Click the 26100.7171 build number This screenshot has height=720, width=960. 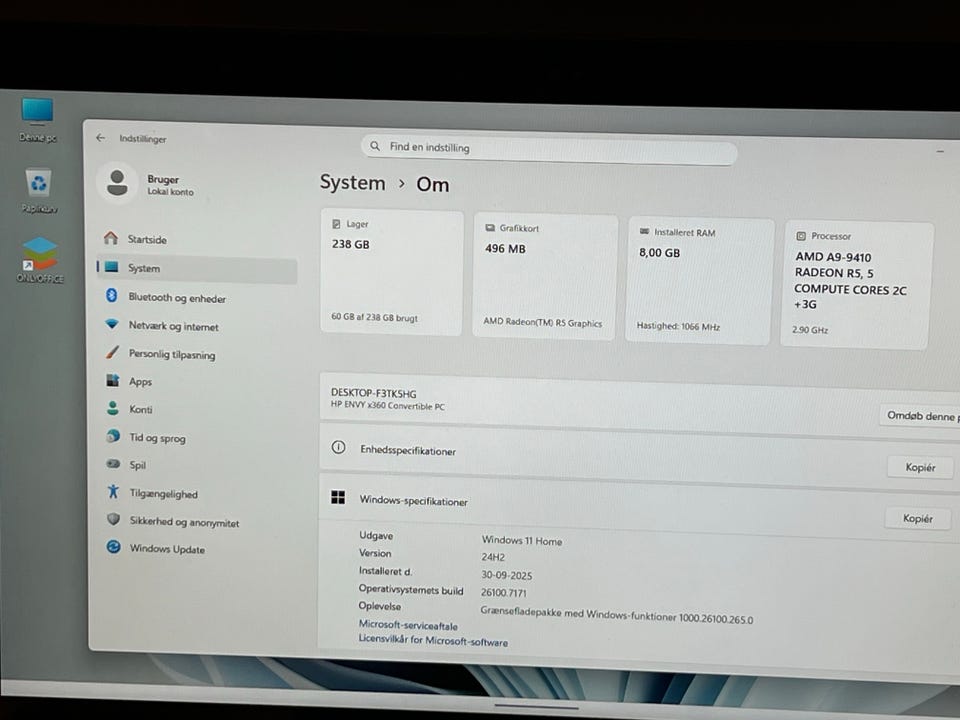coord(503,592)
